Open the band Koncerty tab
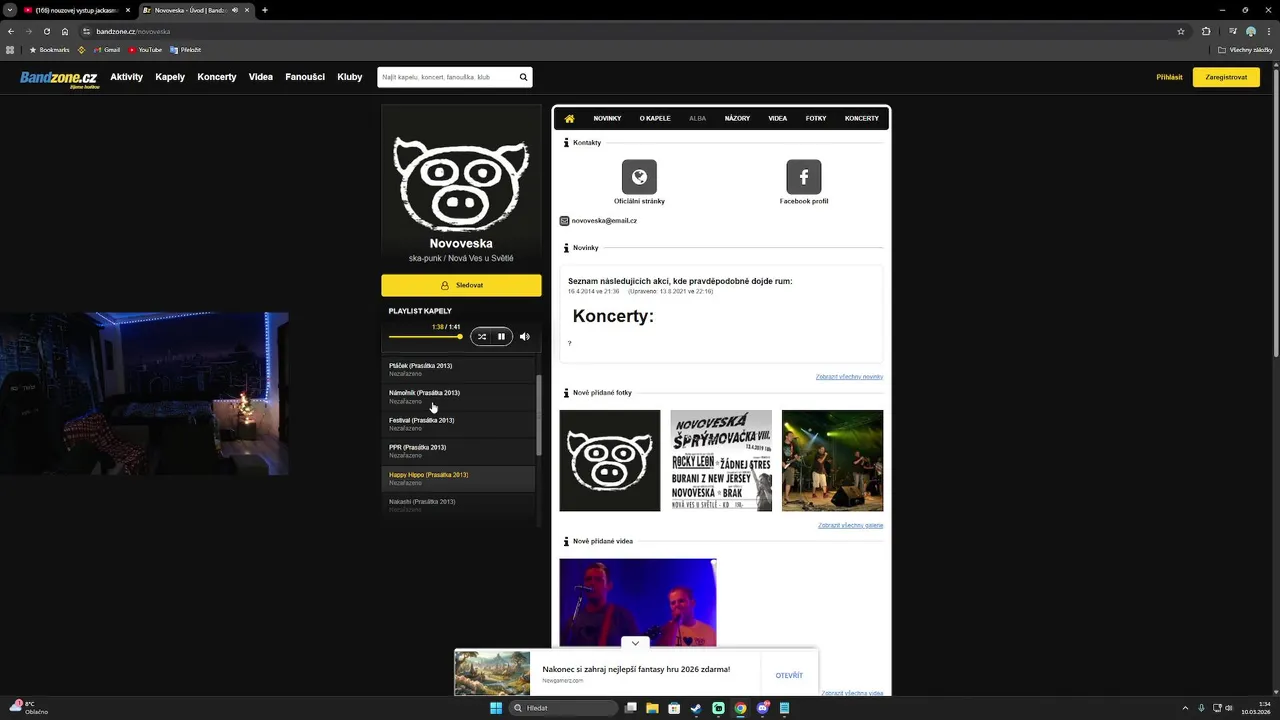This screenshot has width=1280, height=720. coord(862,118)
